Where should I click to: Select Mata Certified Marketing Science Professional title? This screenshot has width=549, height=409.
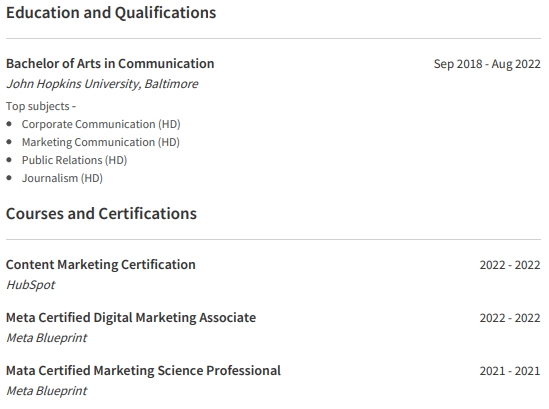click(x=143, y=371)
